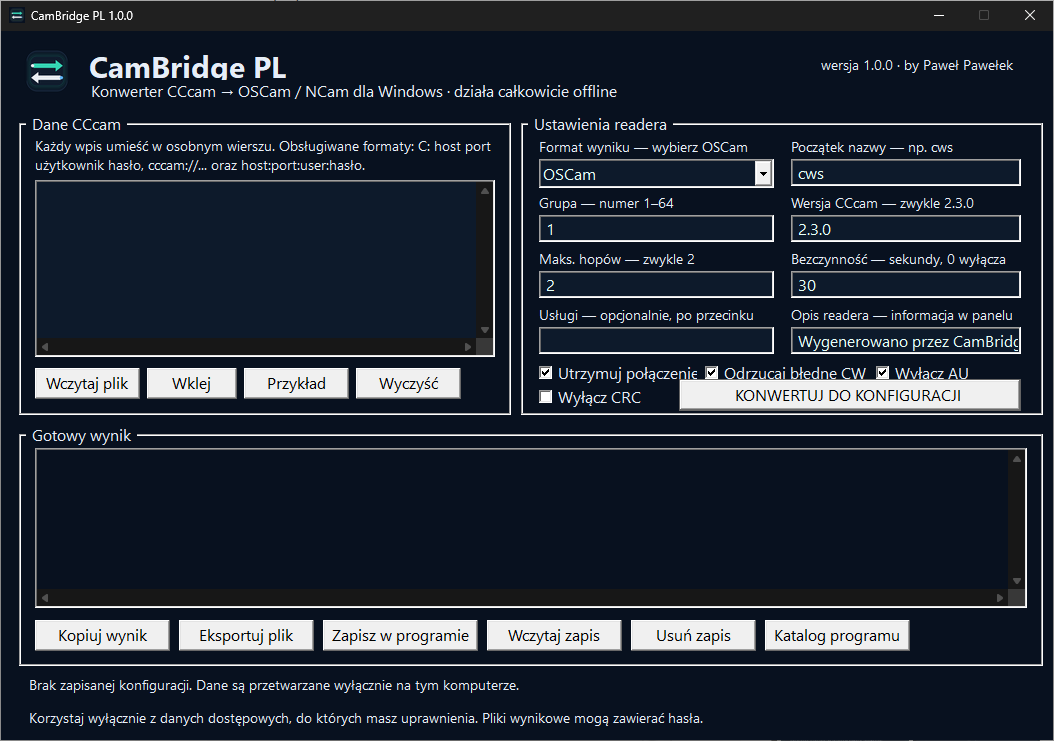This screenshot has width=1054, height=741.
Task: Click the right arrow of Gotowy wynik scrollbar
Action: point(1000,598)
